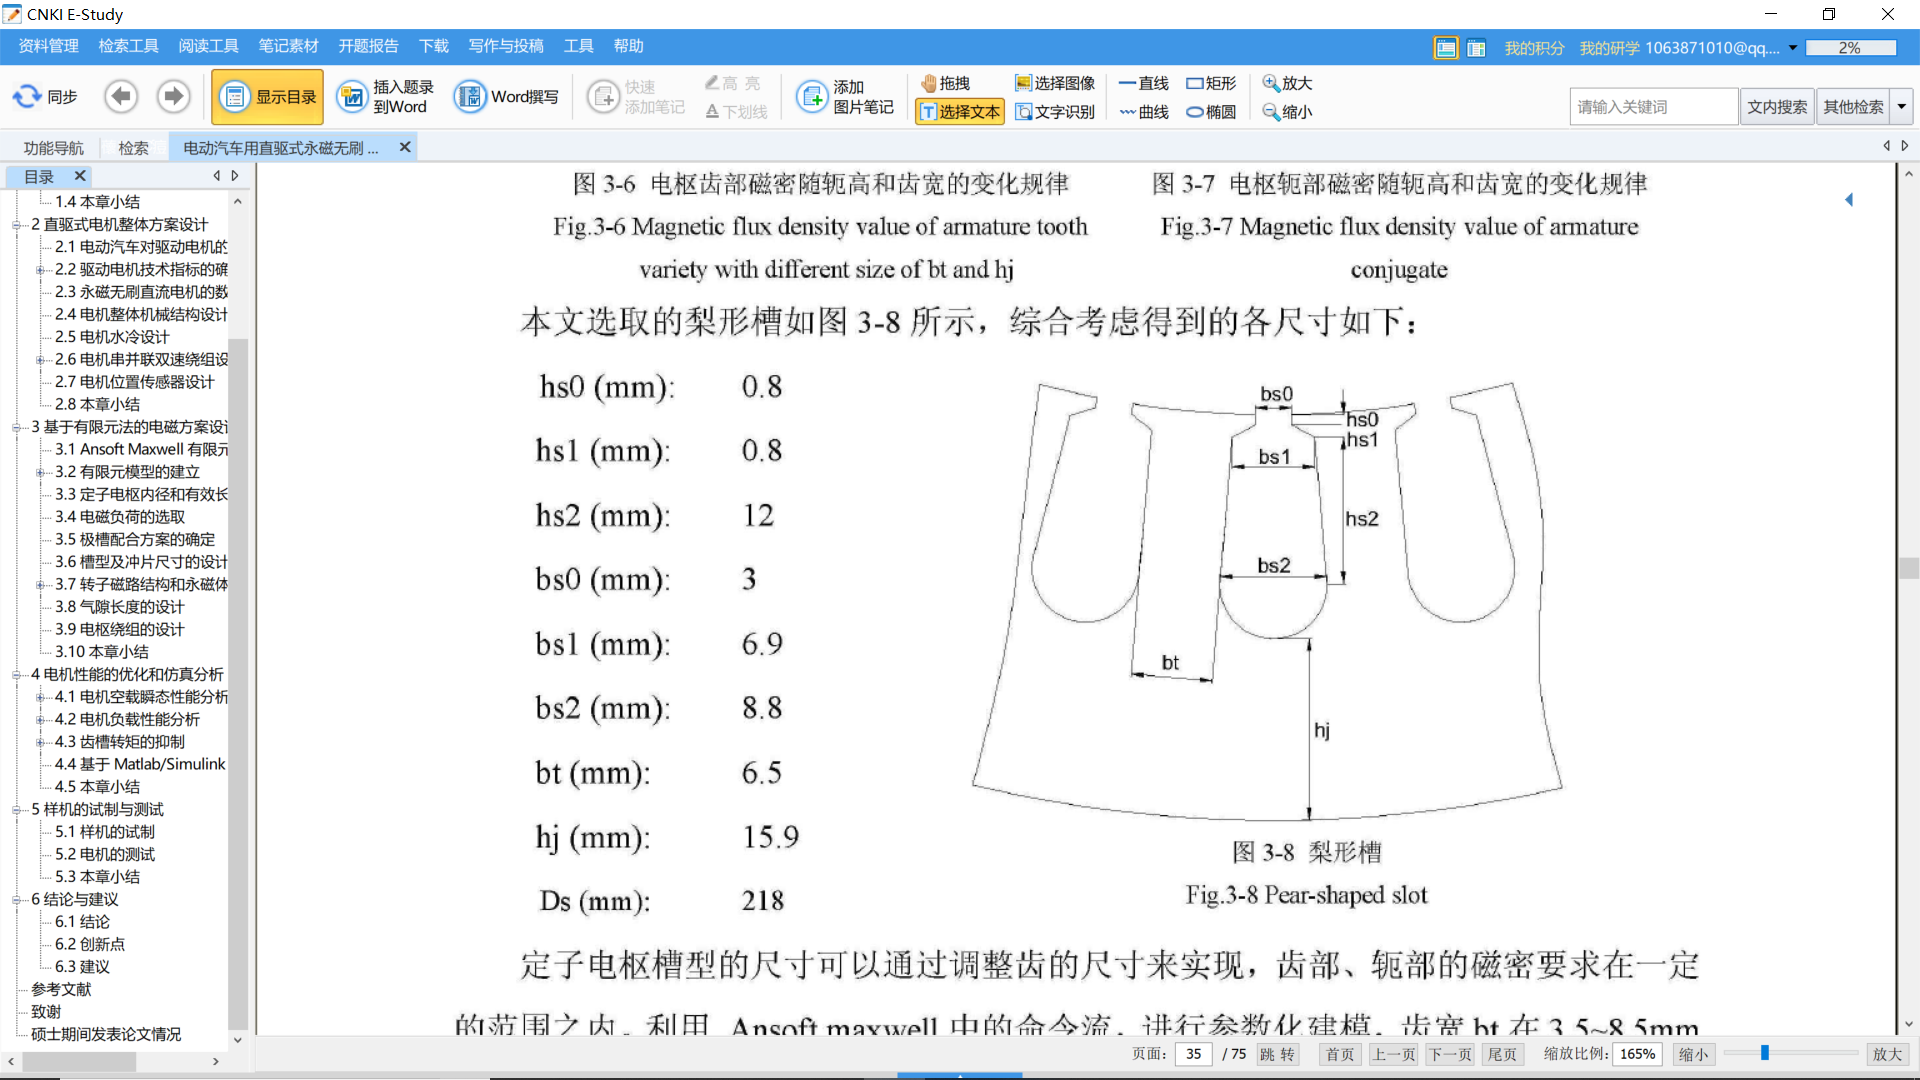Expand the 4.1 电机空载瞬态性能分析 node
This screenshot has width=1920, height=1080.
point(40,697)
